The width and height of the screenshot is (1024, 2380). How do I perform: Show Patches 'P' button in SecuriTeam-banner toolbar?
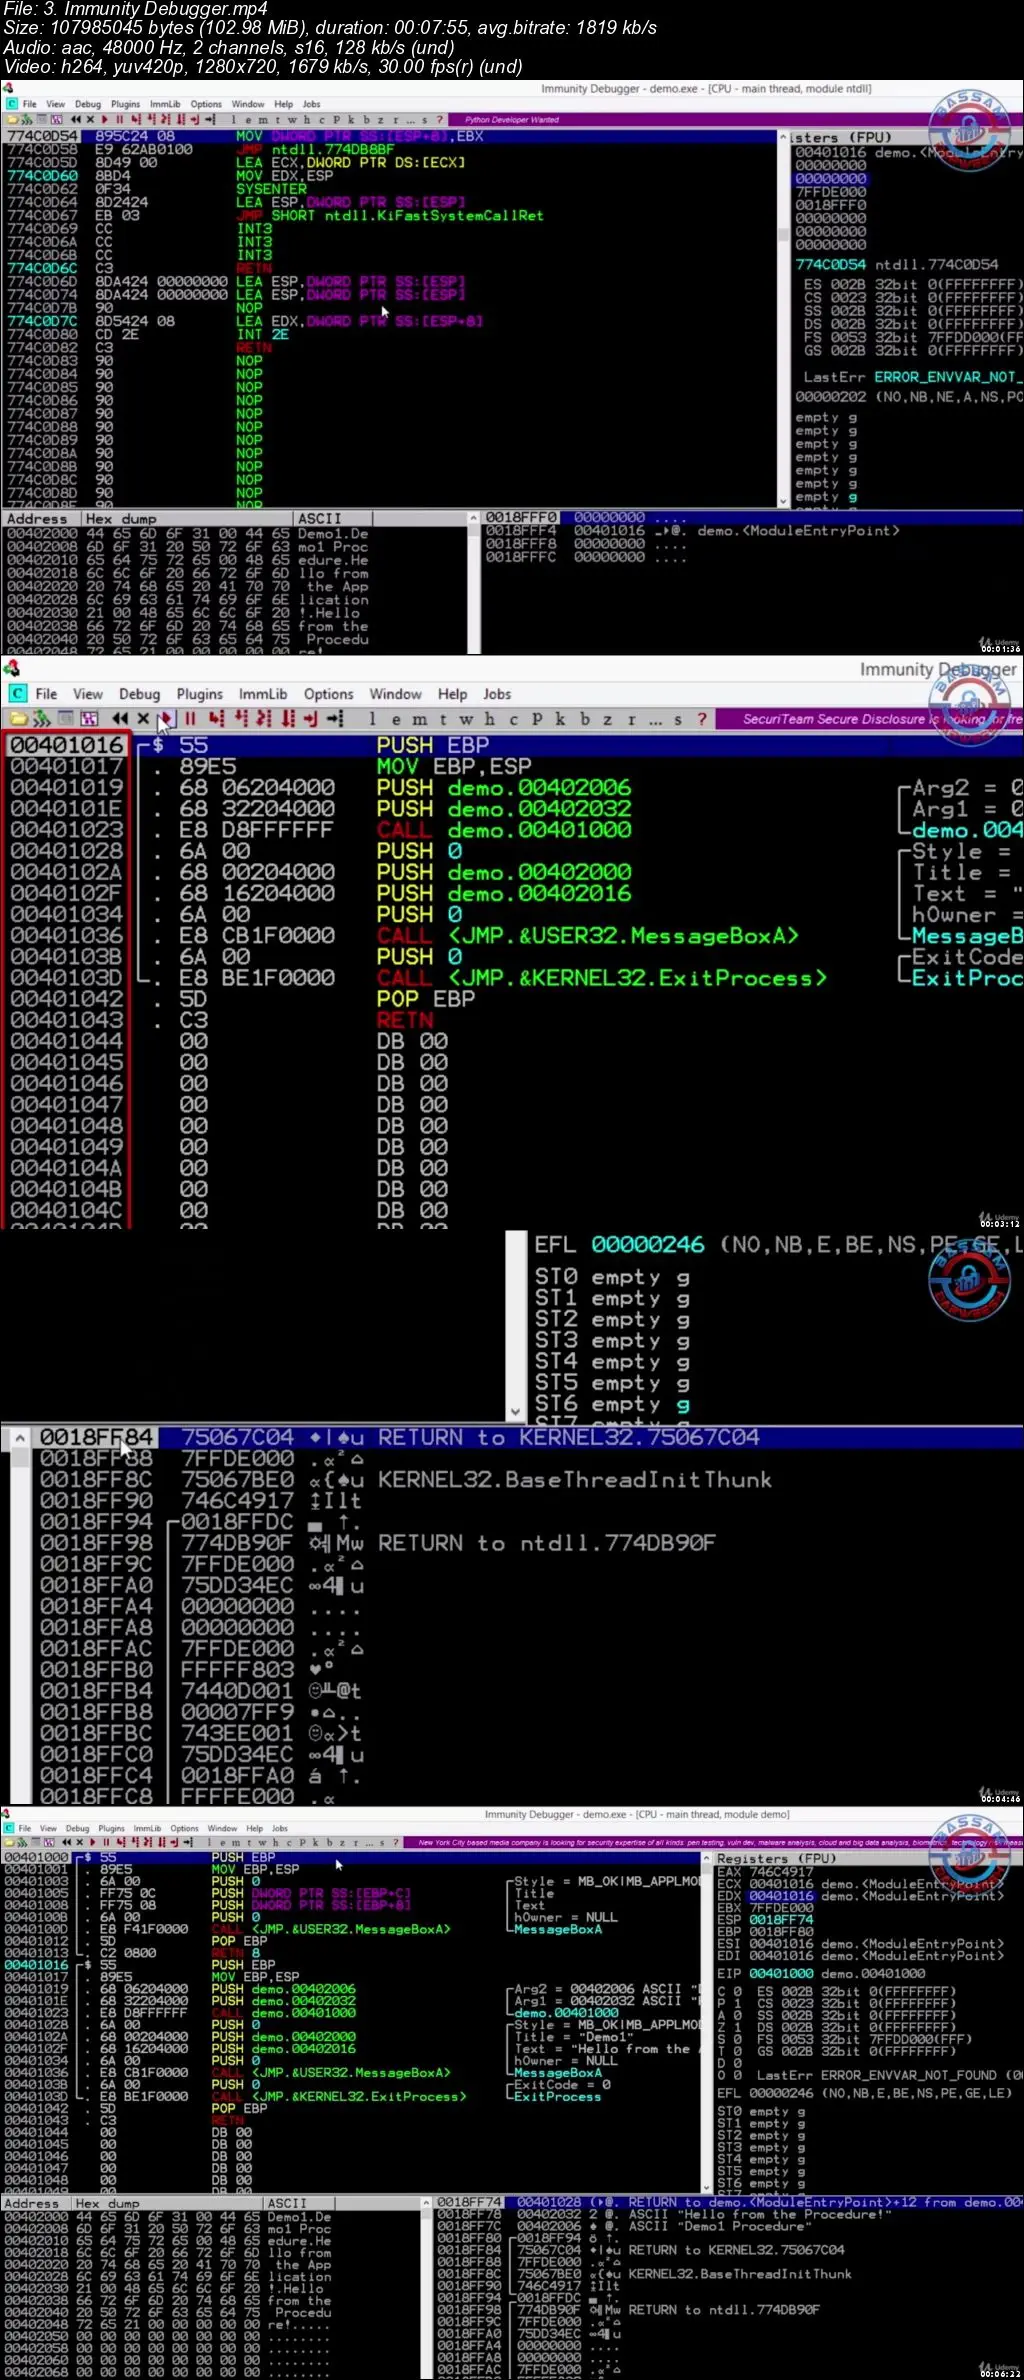click(537, 719)
